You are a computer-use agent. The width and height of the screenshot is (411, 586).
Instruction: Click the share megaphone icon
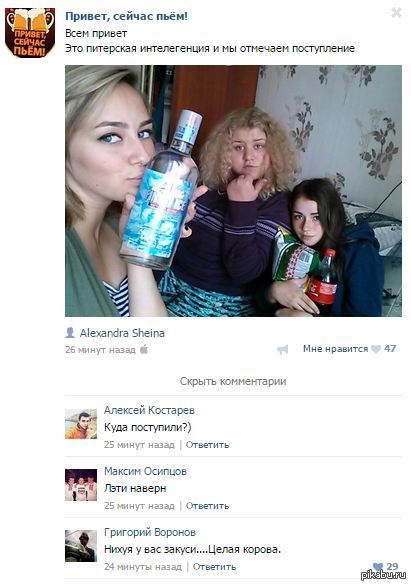coord(283,349)
